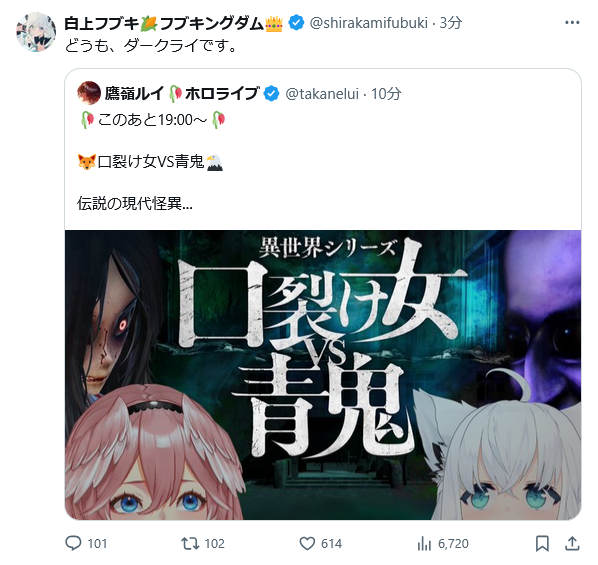
Task: Open the quoted post text このあと19:00〜
Action: point(153,120)
